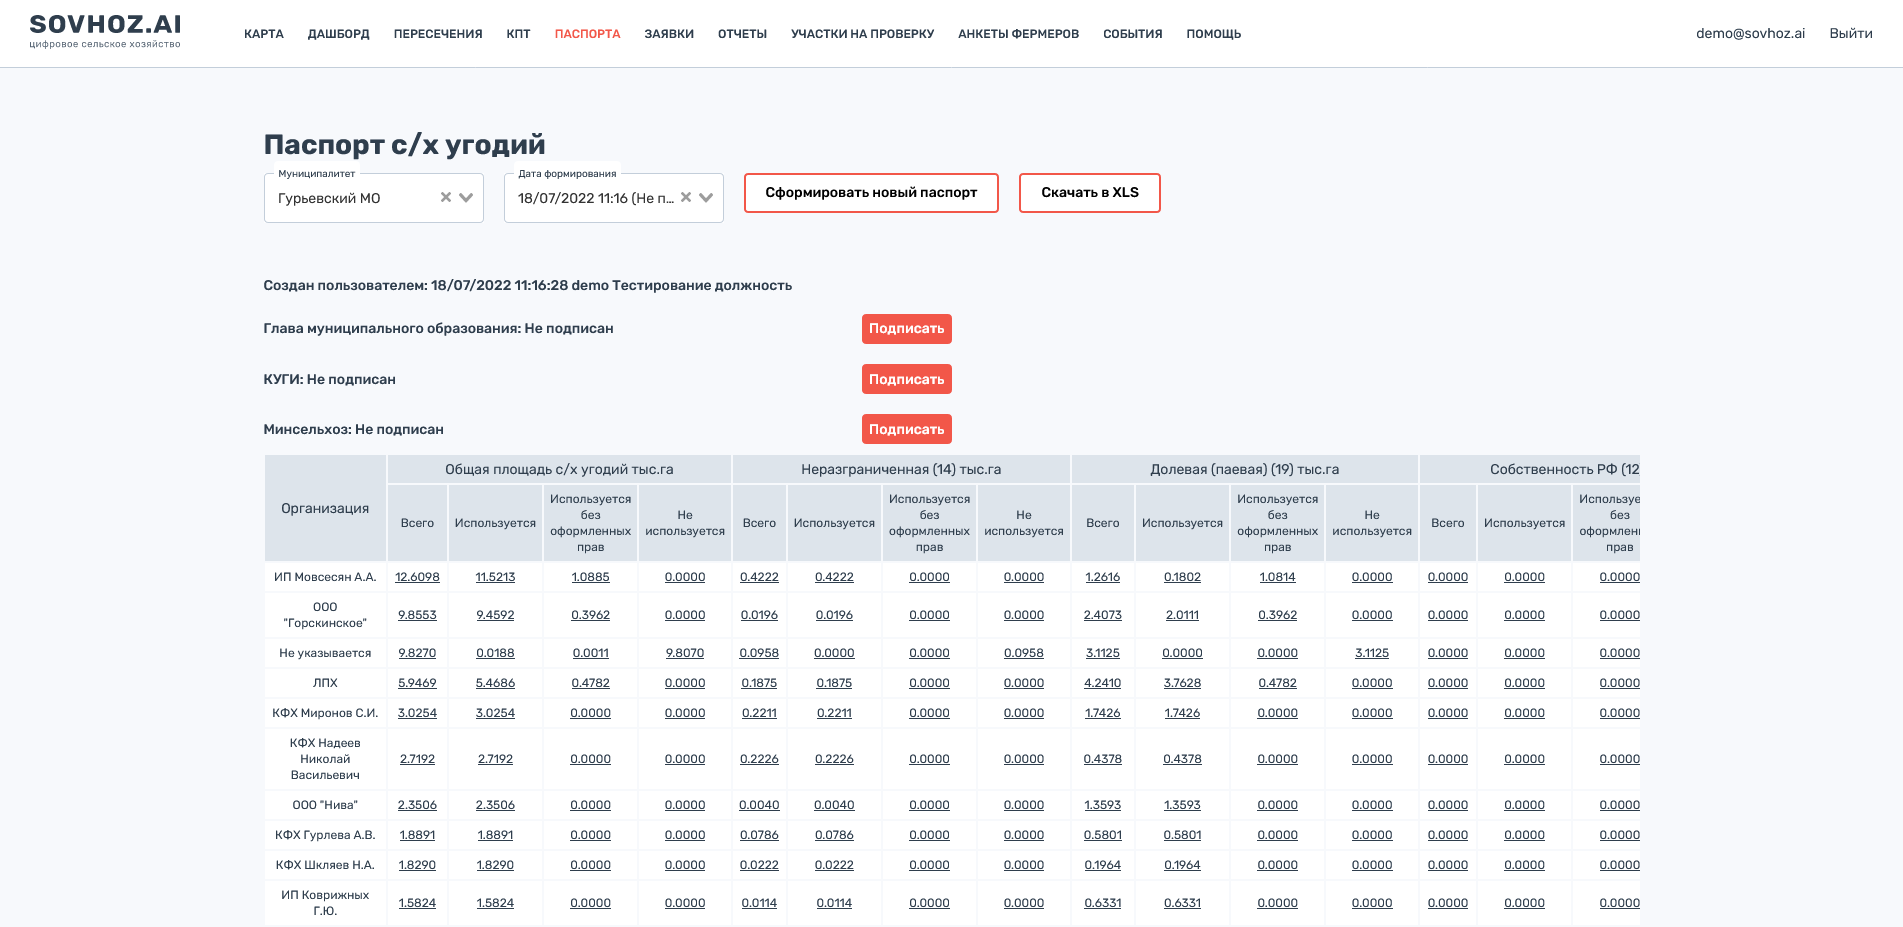Viewport: 1903px width, 927px height.
Task: Click Сформировать новый паспорт button
Action: click(871, 193)
